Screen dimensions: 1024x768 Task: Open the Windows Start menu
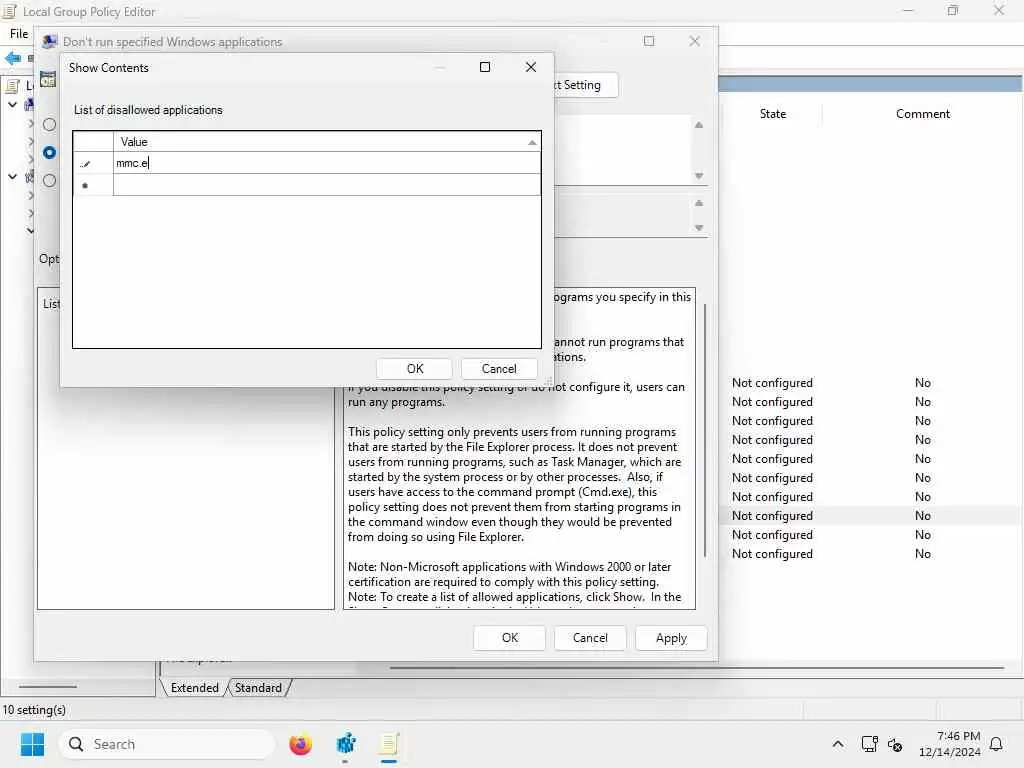tap(32, 744)
